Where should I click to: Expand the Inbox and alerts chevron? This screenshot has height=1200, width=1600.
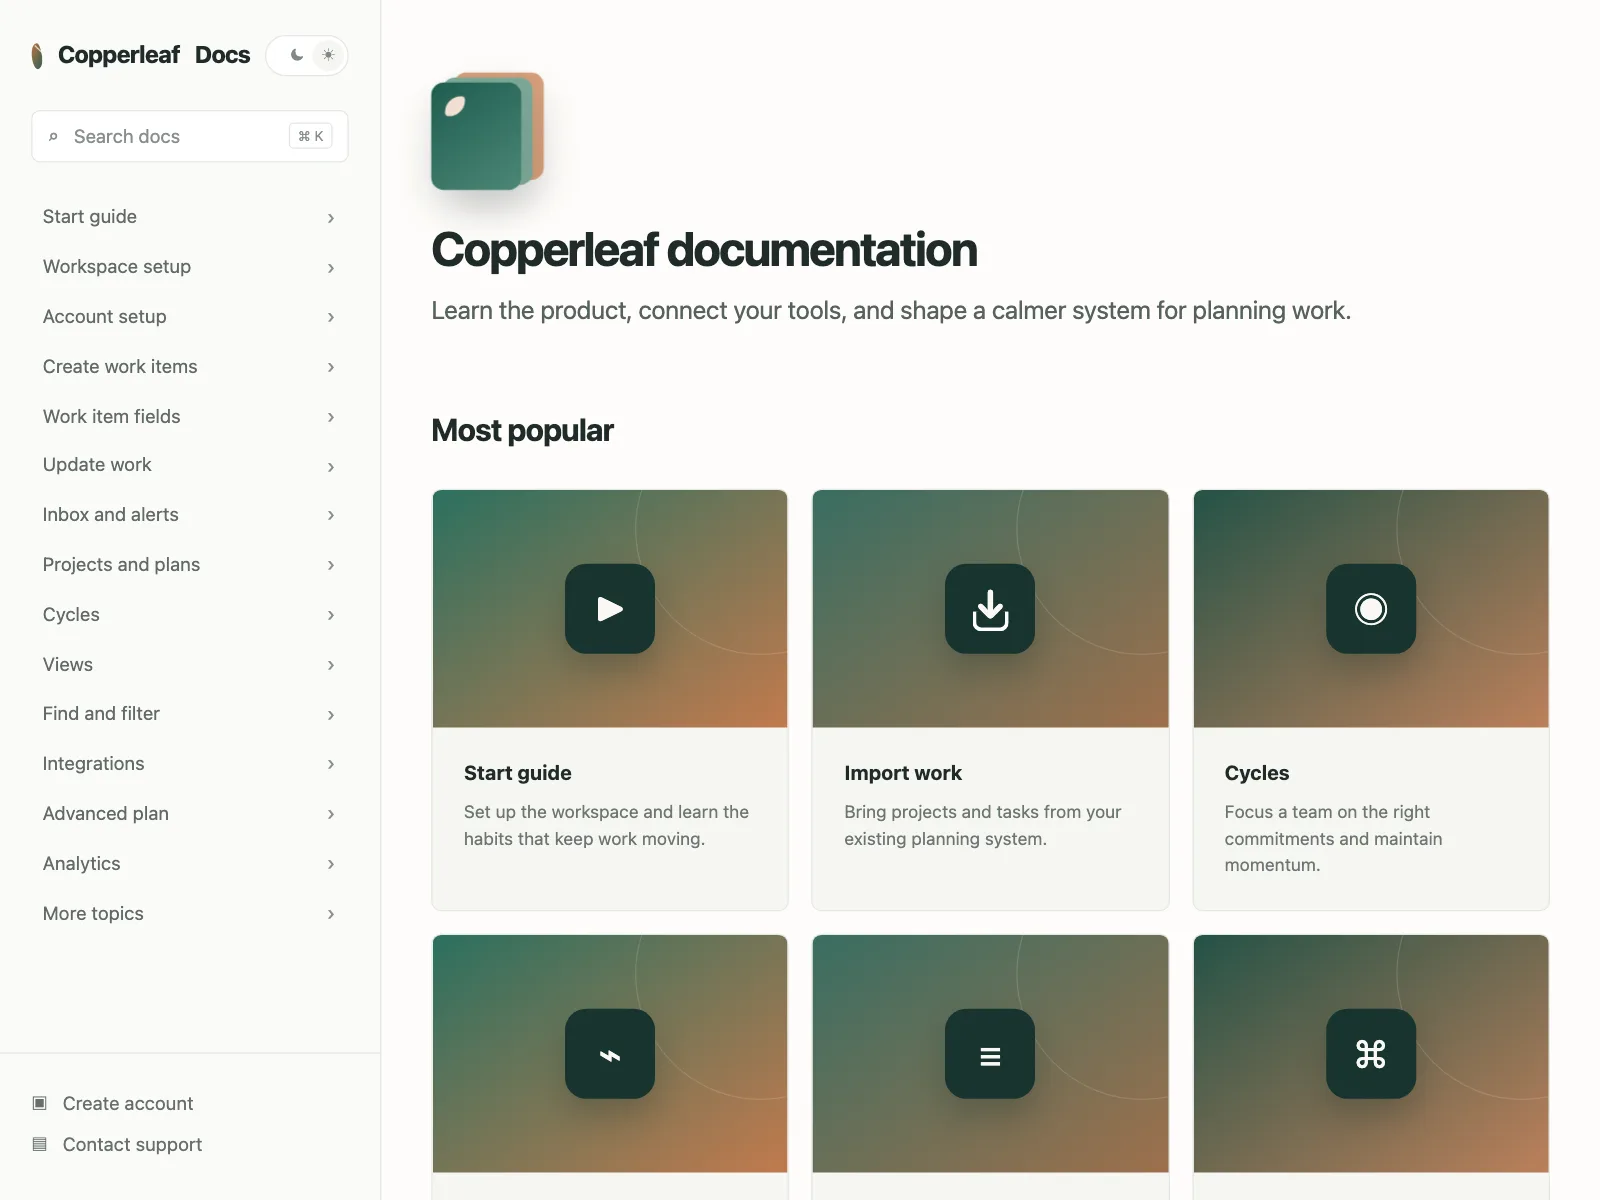coord(331,515)
